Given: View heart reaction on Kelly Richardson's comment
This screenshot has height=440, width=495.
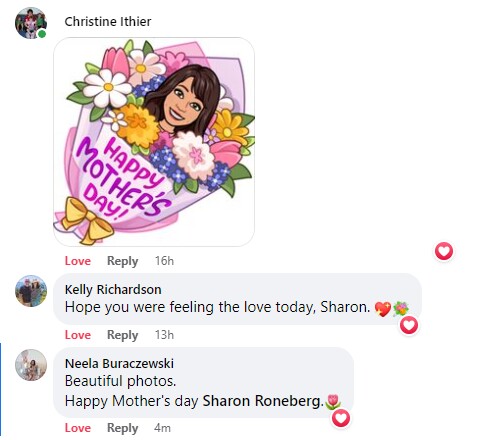Looking at the screenshot, I should tap(409, 325).
